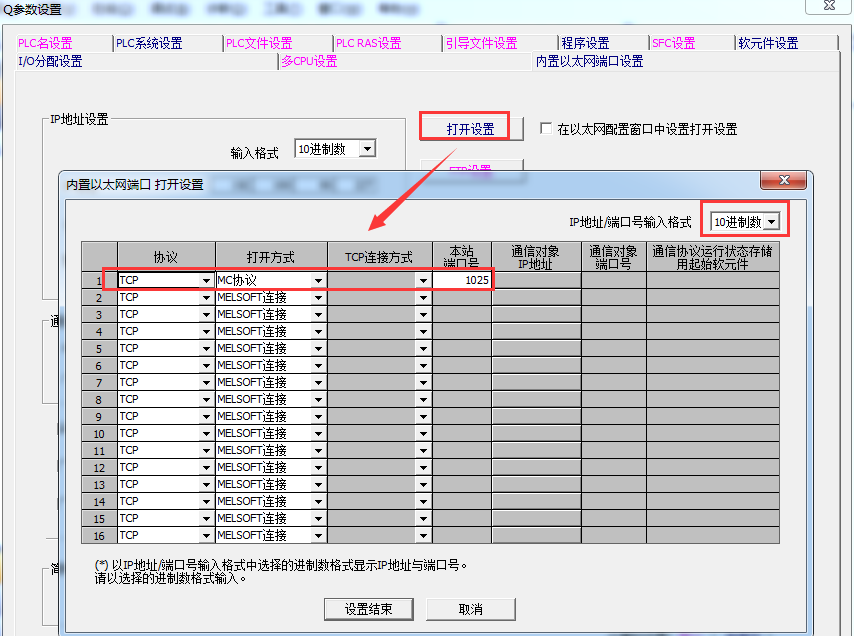Open the 打开方式 dropdown in row 2
This screenshot has width=854, height=636.
point(319,298)
